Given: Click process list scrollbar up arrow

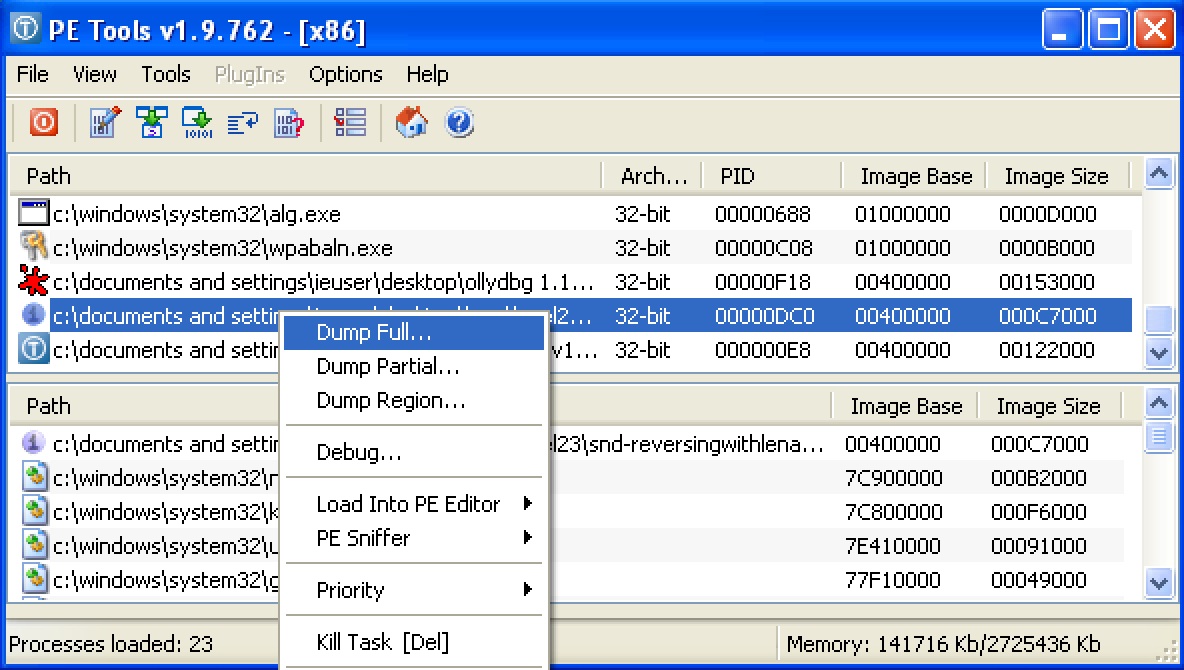Looking at the screenshot, I should tap(1159, 173).
